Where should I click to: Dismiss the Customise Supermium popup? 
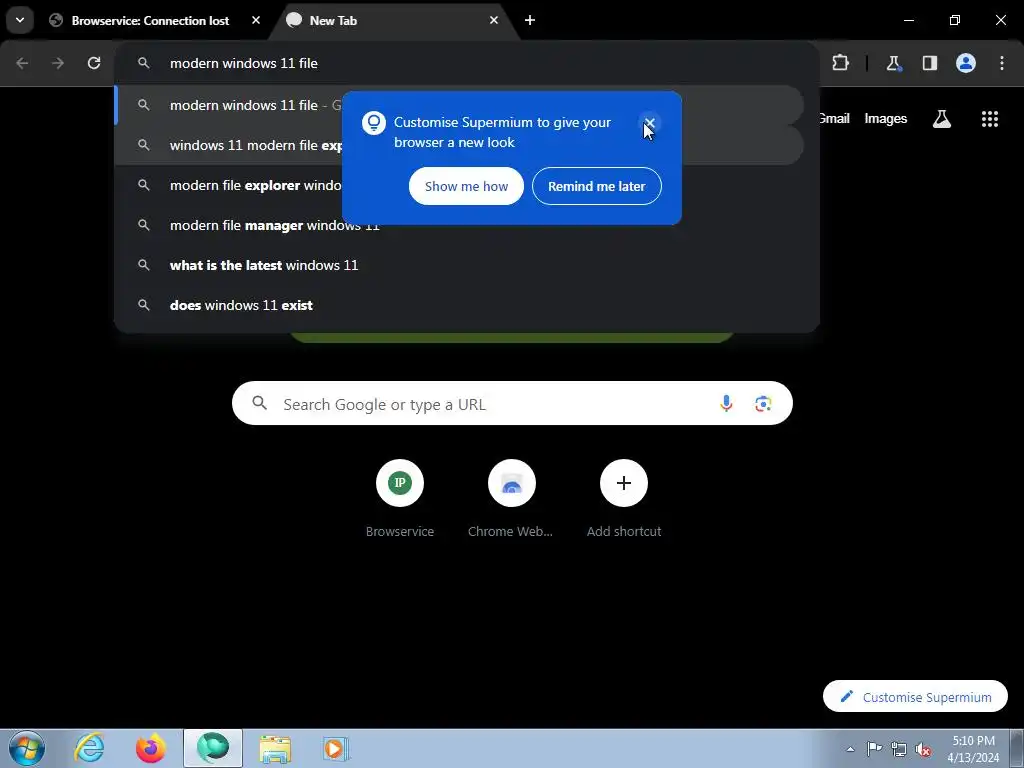pos(649,123)
